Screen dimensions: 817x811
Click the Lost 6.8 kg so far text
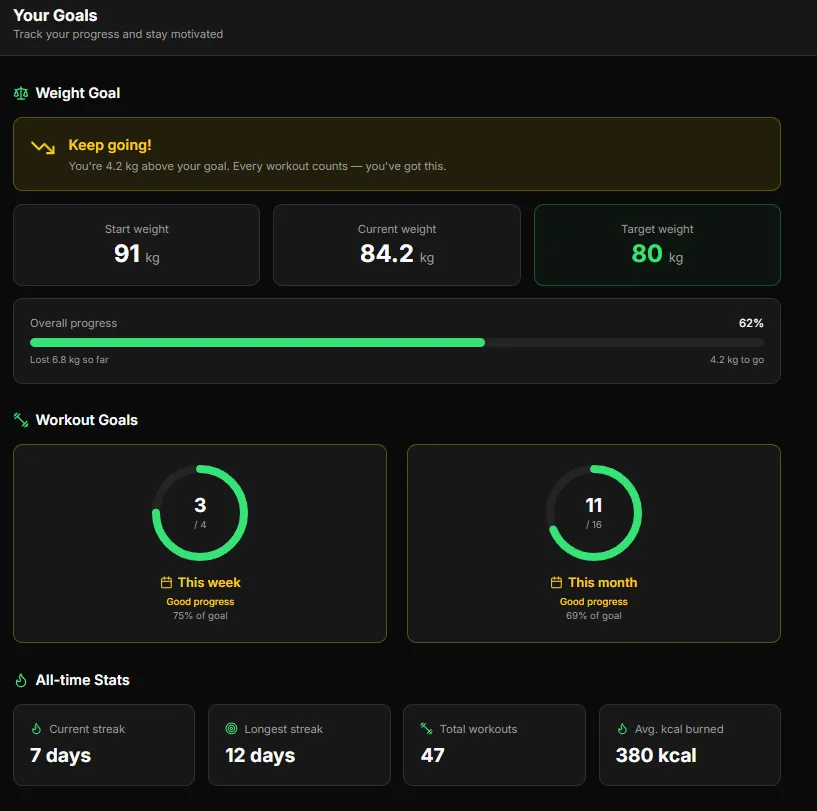[69, 360]
